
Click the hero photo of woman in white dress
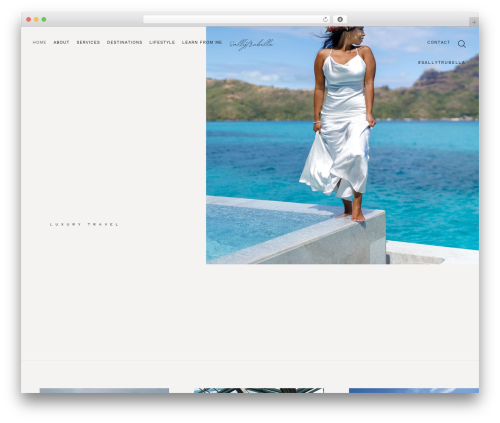342,145
